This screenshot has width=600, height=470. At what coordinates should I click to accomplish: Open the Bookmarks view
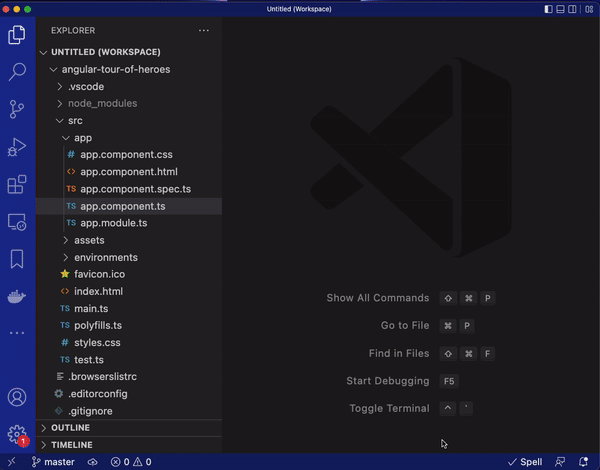click(x=17, y=259)
